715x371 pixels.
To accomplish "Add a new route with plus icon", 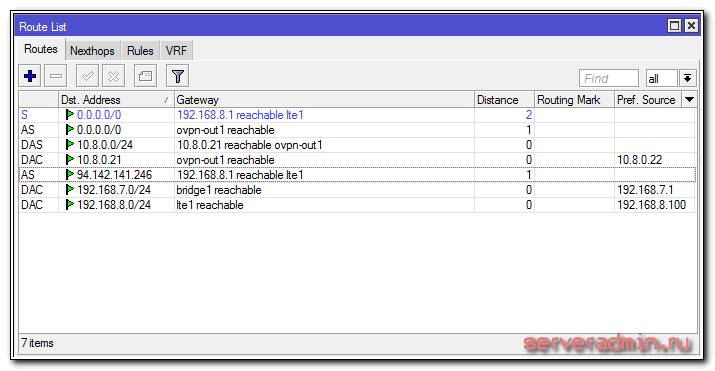I will 30,76.
